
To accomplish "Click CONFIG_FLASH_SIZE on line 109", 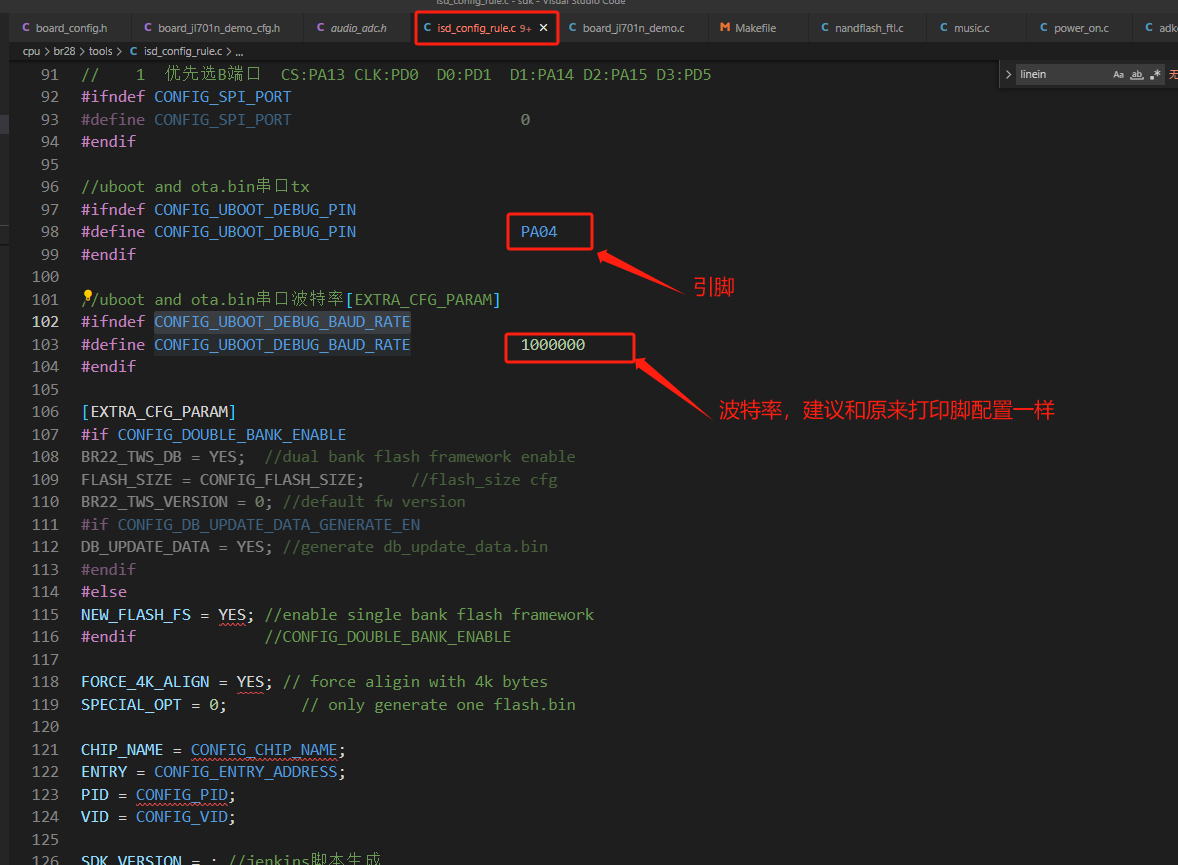I will (x=277, y=479).
